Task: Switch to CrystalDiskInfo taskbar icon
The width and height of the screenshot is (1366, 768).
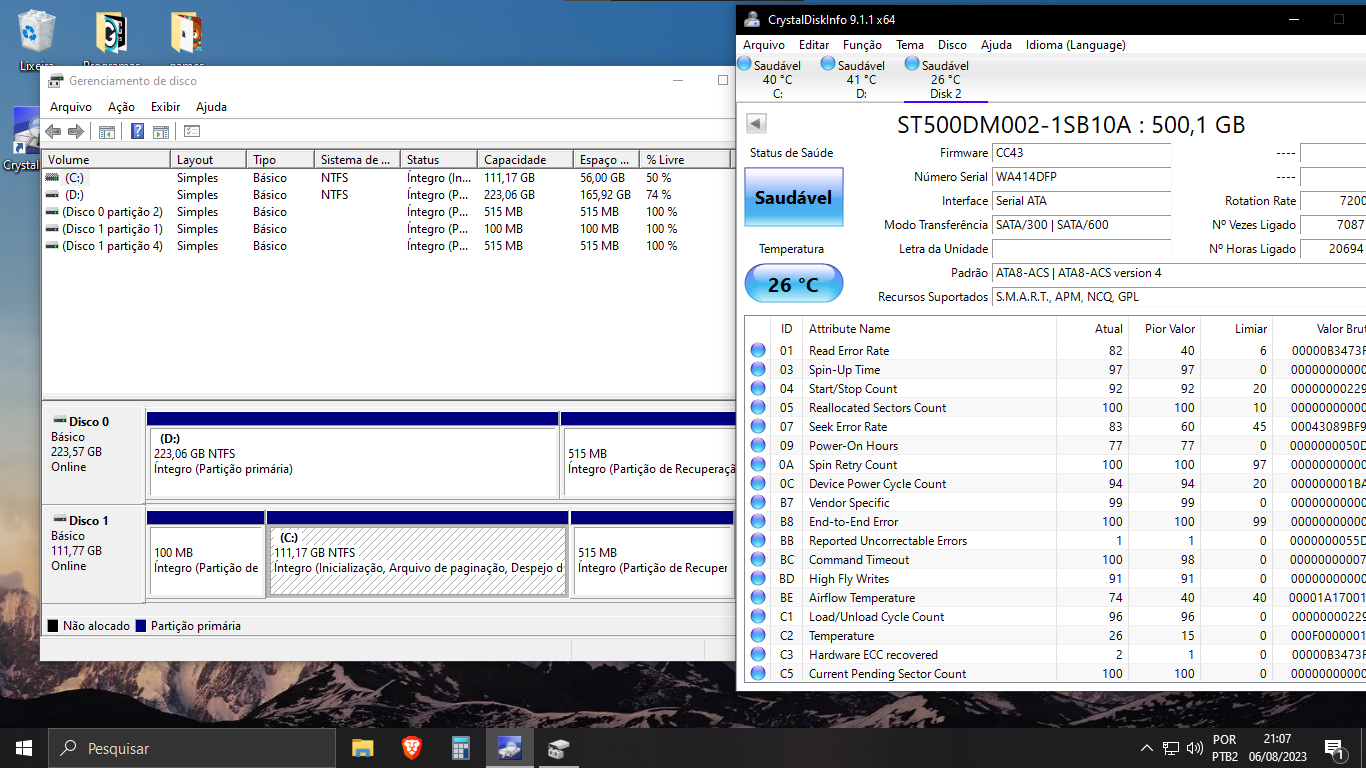Action: point(509,748)
